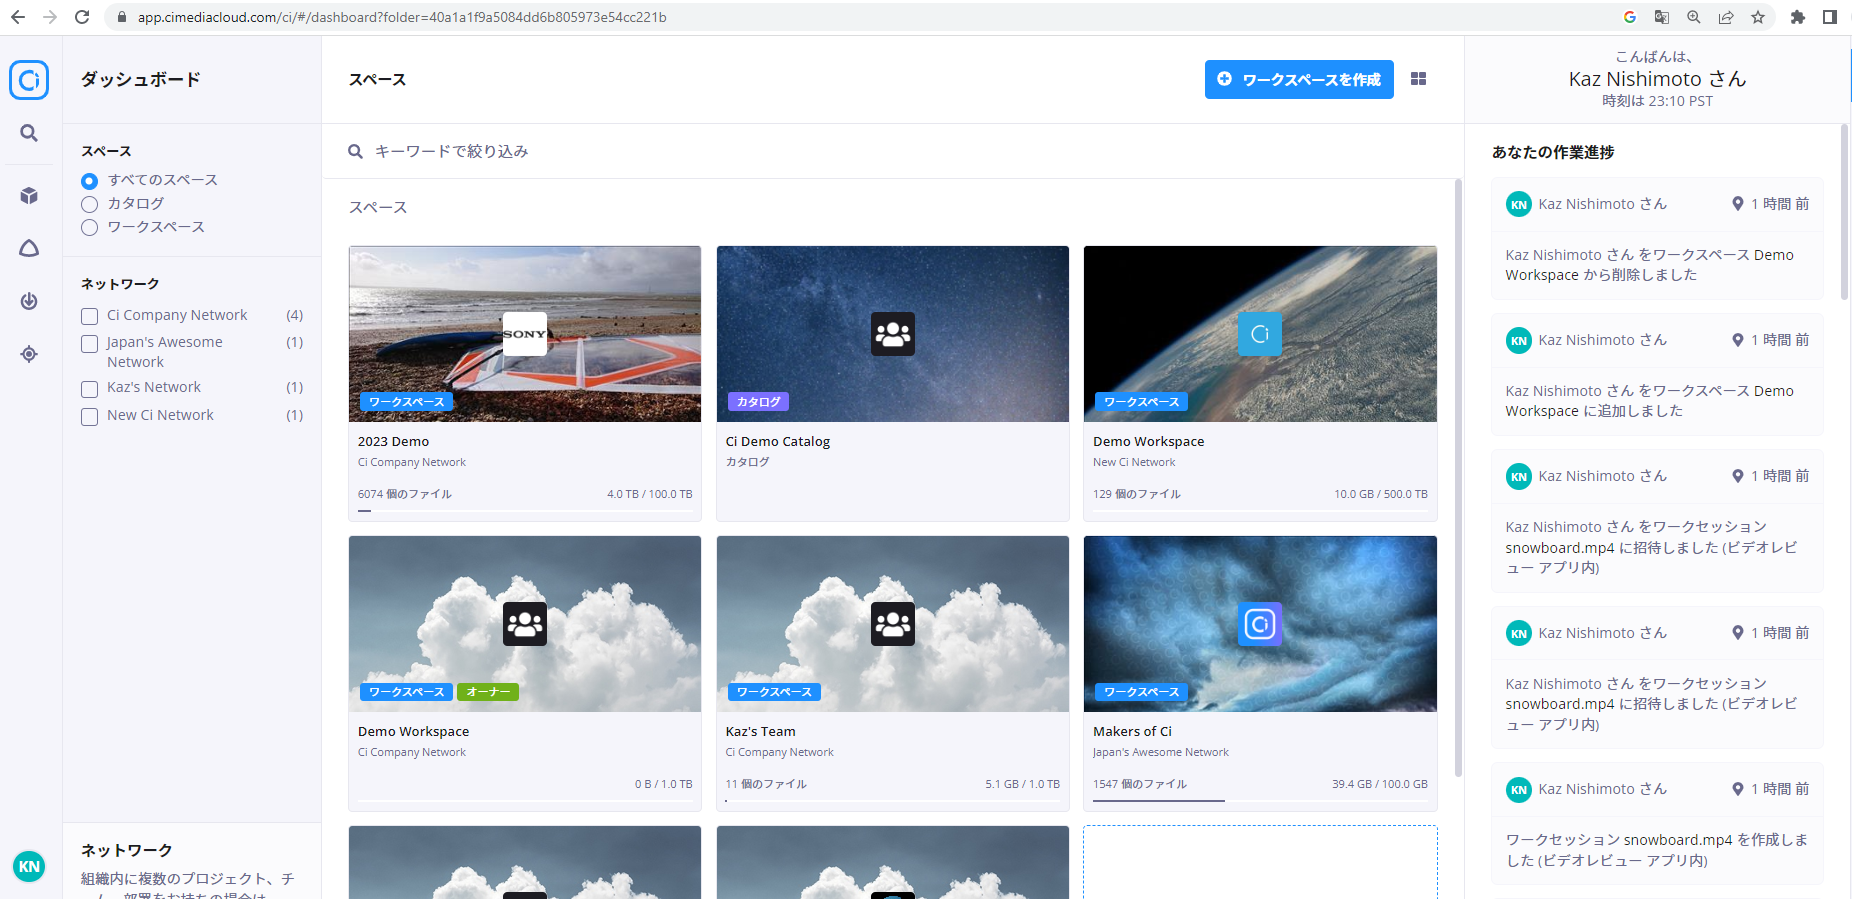Click the オーナー green badge

click(x=488, y=692)
